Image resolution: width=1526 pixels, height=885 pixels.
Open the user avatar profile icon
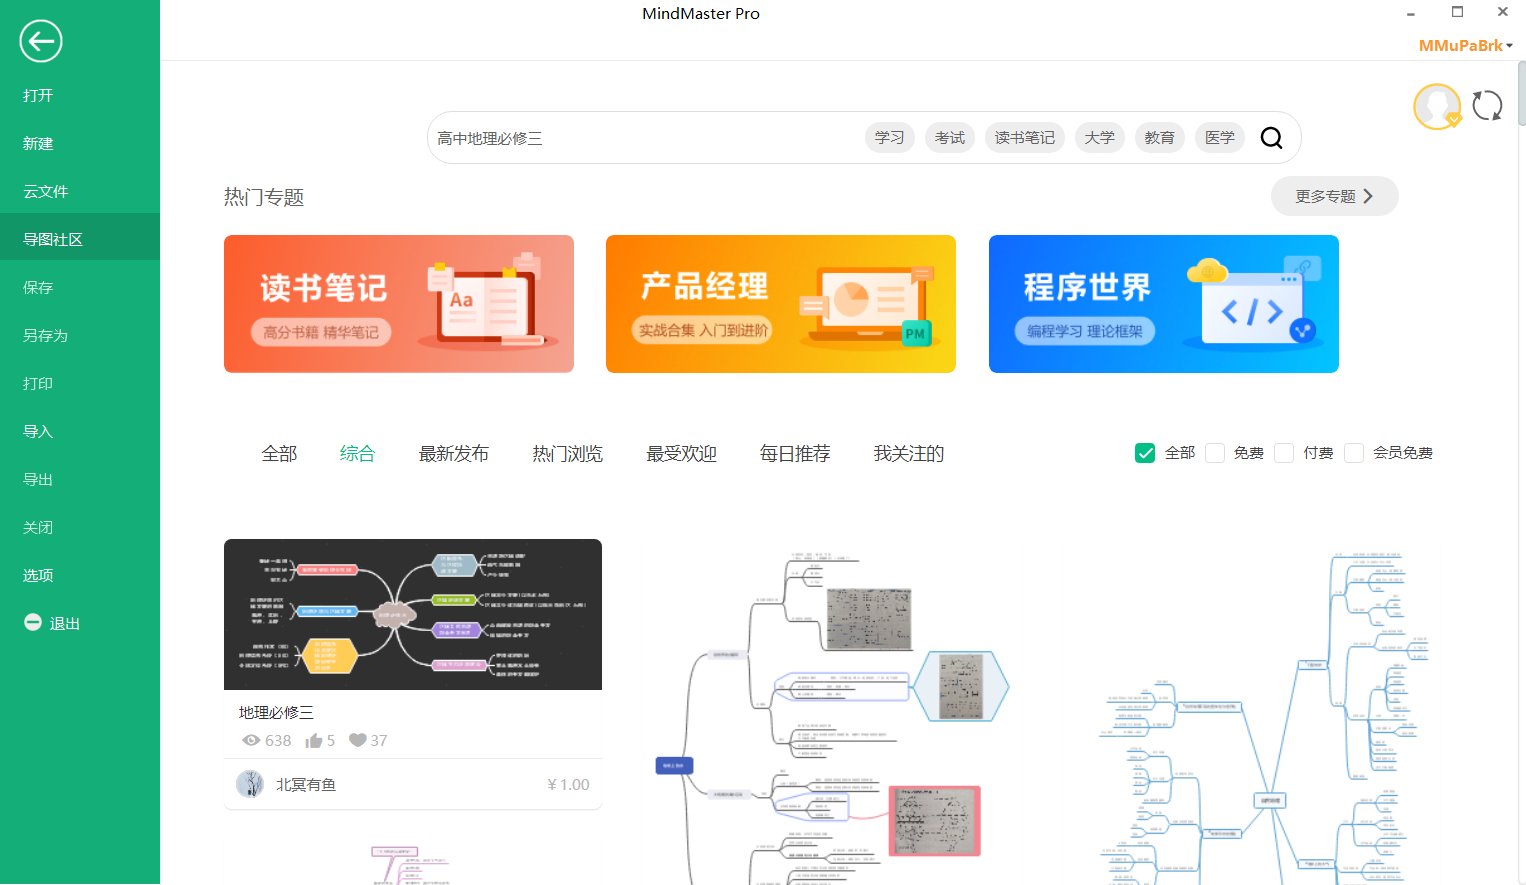(1437, 106)
